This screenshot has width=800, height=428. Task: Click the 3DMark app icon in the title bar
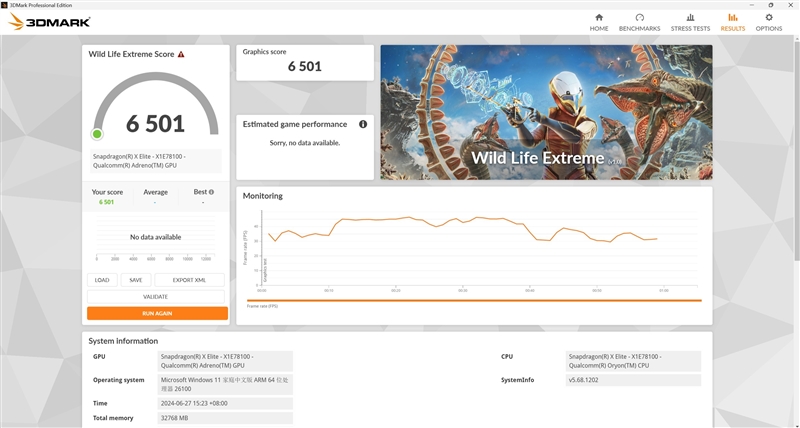click(x=4, y=5)
